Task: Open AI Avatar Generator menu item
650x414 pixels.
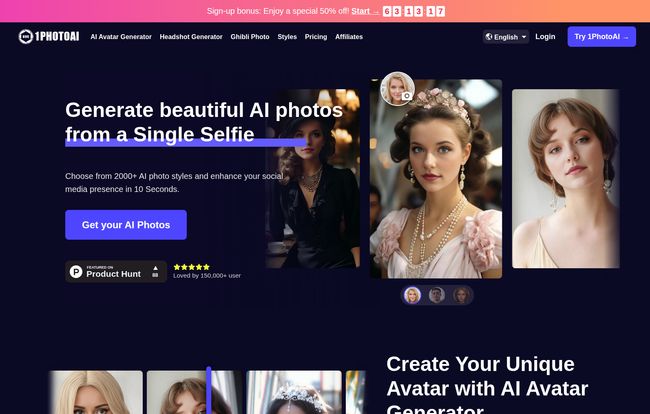Action: tap(121, 37)
